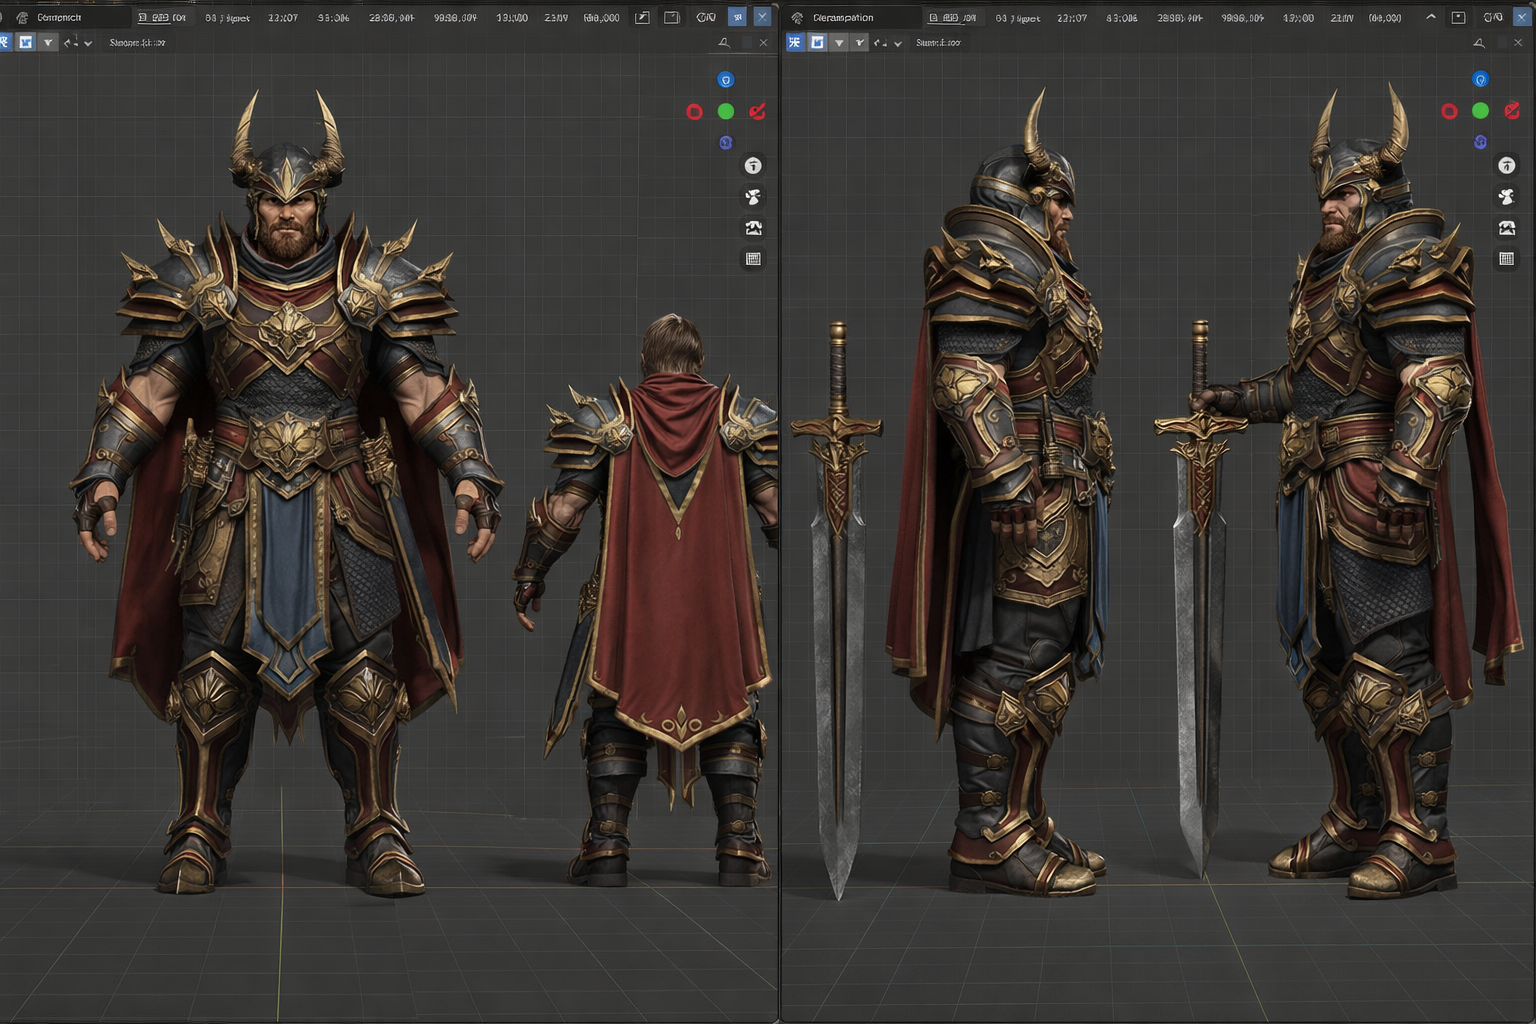
Task: Expand the chevron dropdown in right viewport header
Action: coord(897,43)
